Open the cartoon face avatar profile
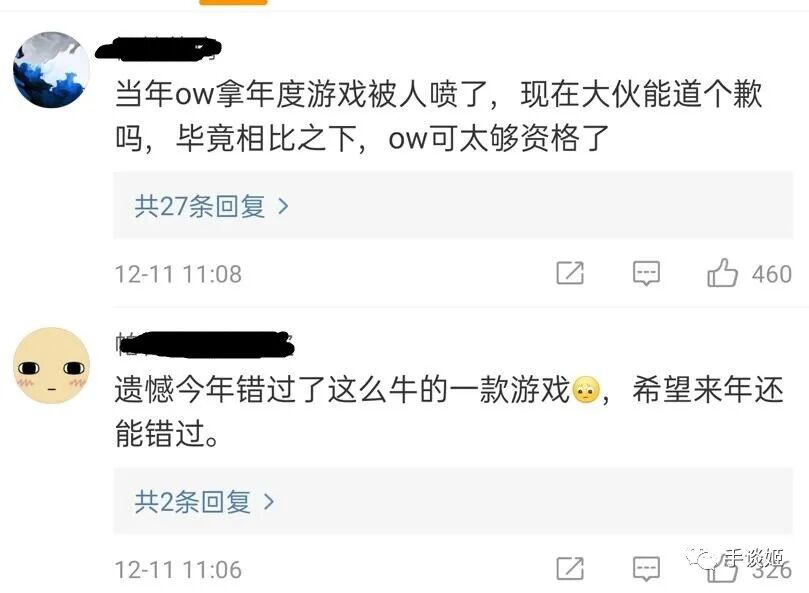The width and height of the screenshot is (809, 593). pos(52,365)
